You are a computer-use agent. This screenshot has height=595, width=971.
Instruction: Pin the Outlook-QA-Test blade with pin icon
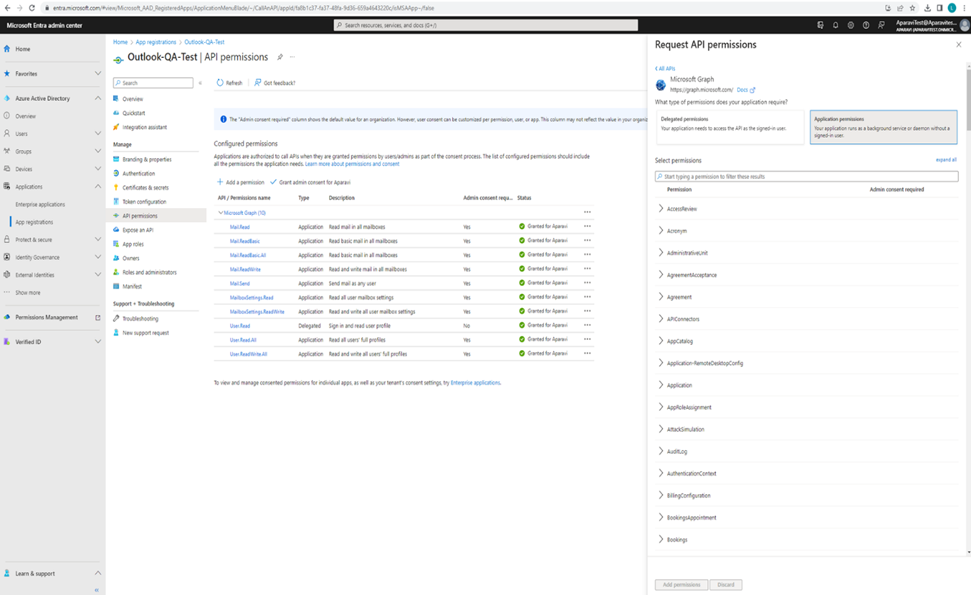pos(280,57)
